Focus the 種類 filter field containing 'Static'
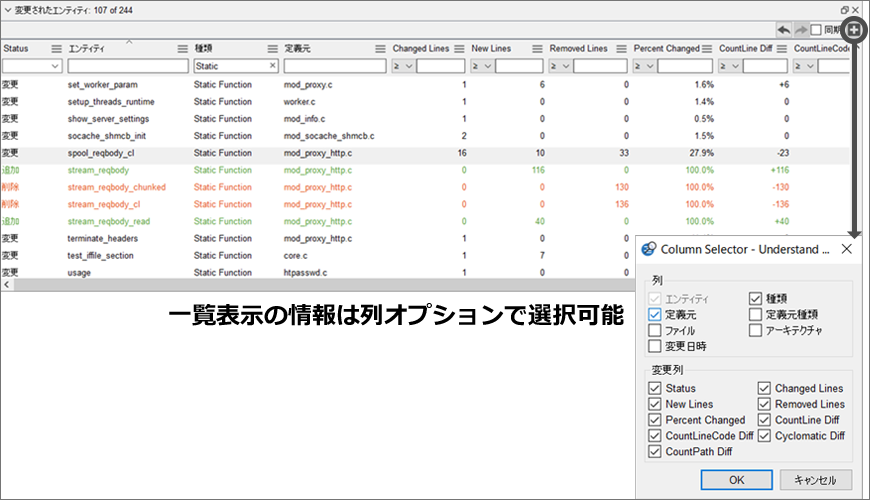Screen dimensions: 870x500 (x=236, y=66)
